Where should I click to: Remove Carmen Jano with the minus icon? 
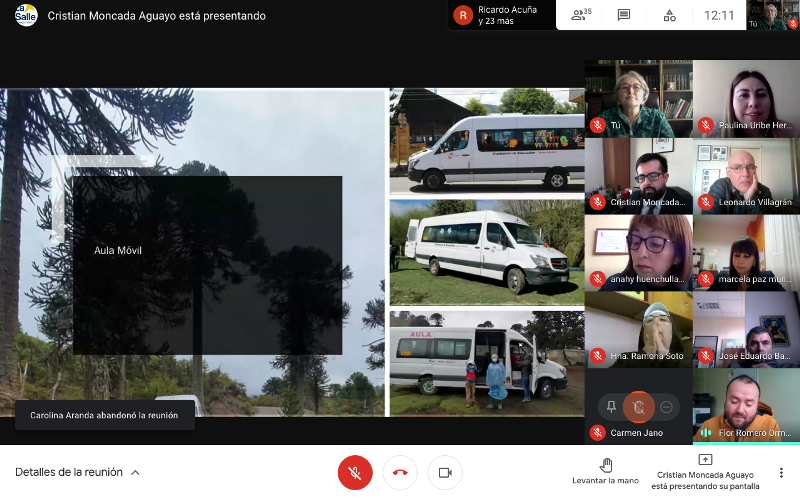(667, 406)
